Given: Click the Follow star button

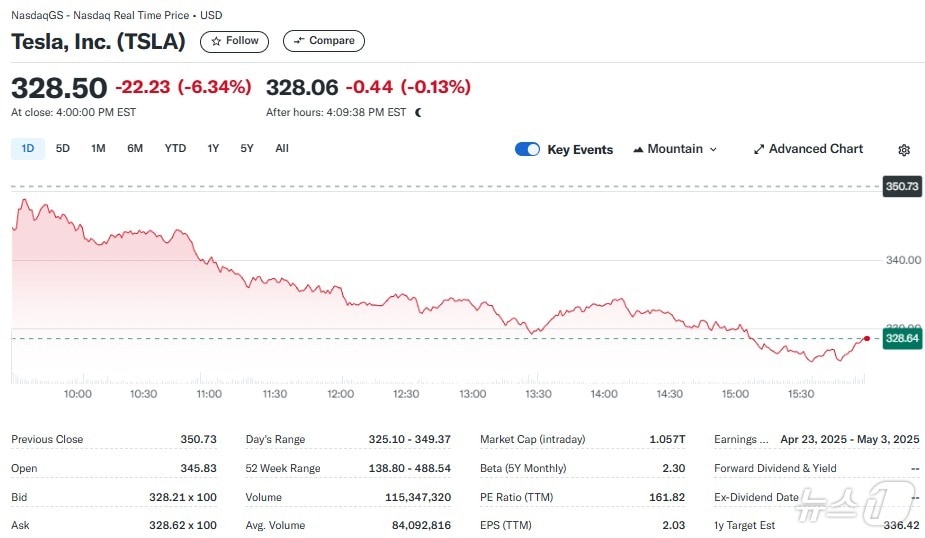Looking at the screenshot, I should 234,41.
